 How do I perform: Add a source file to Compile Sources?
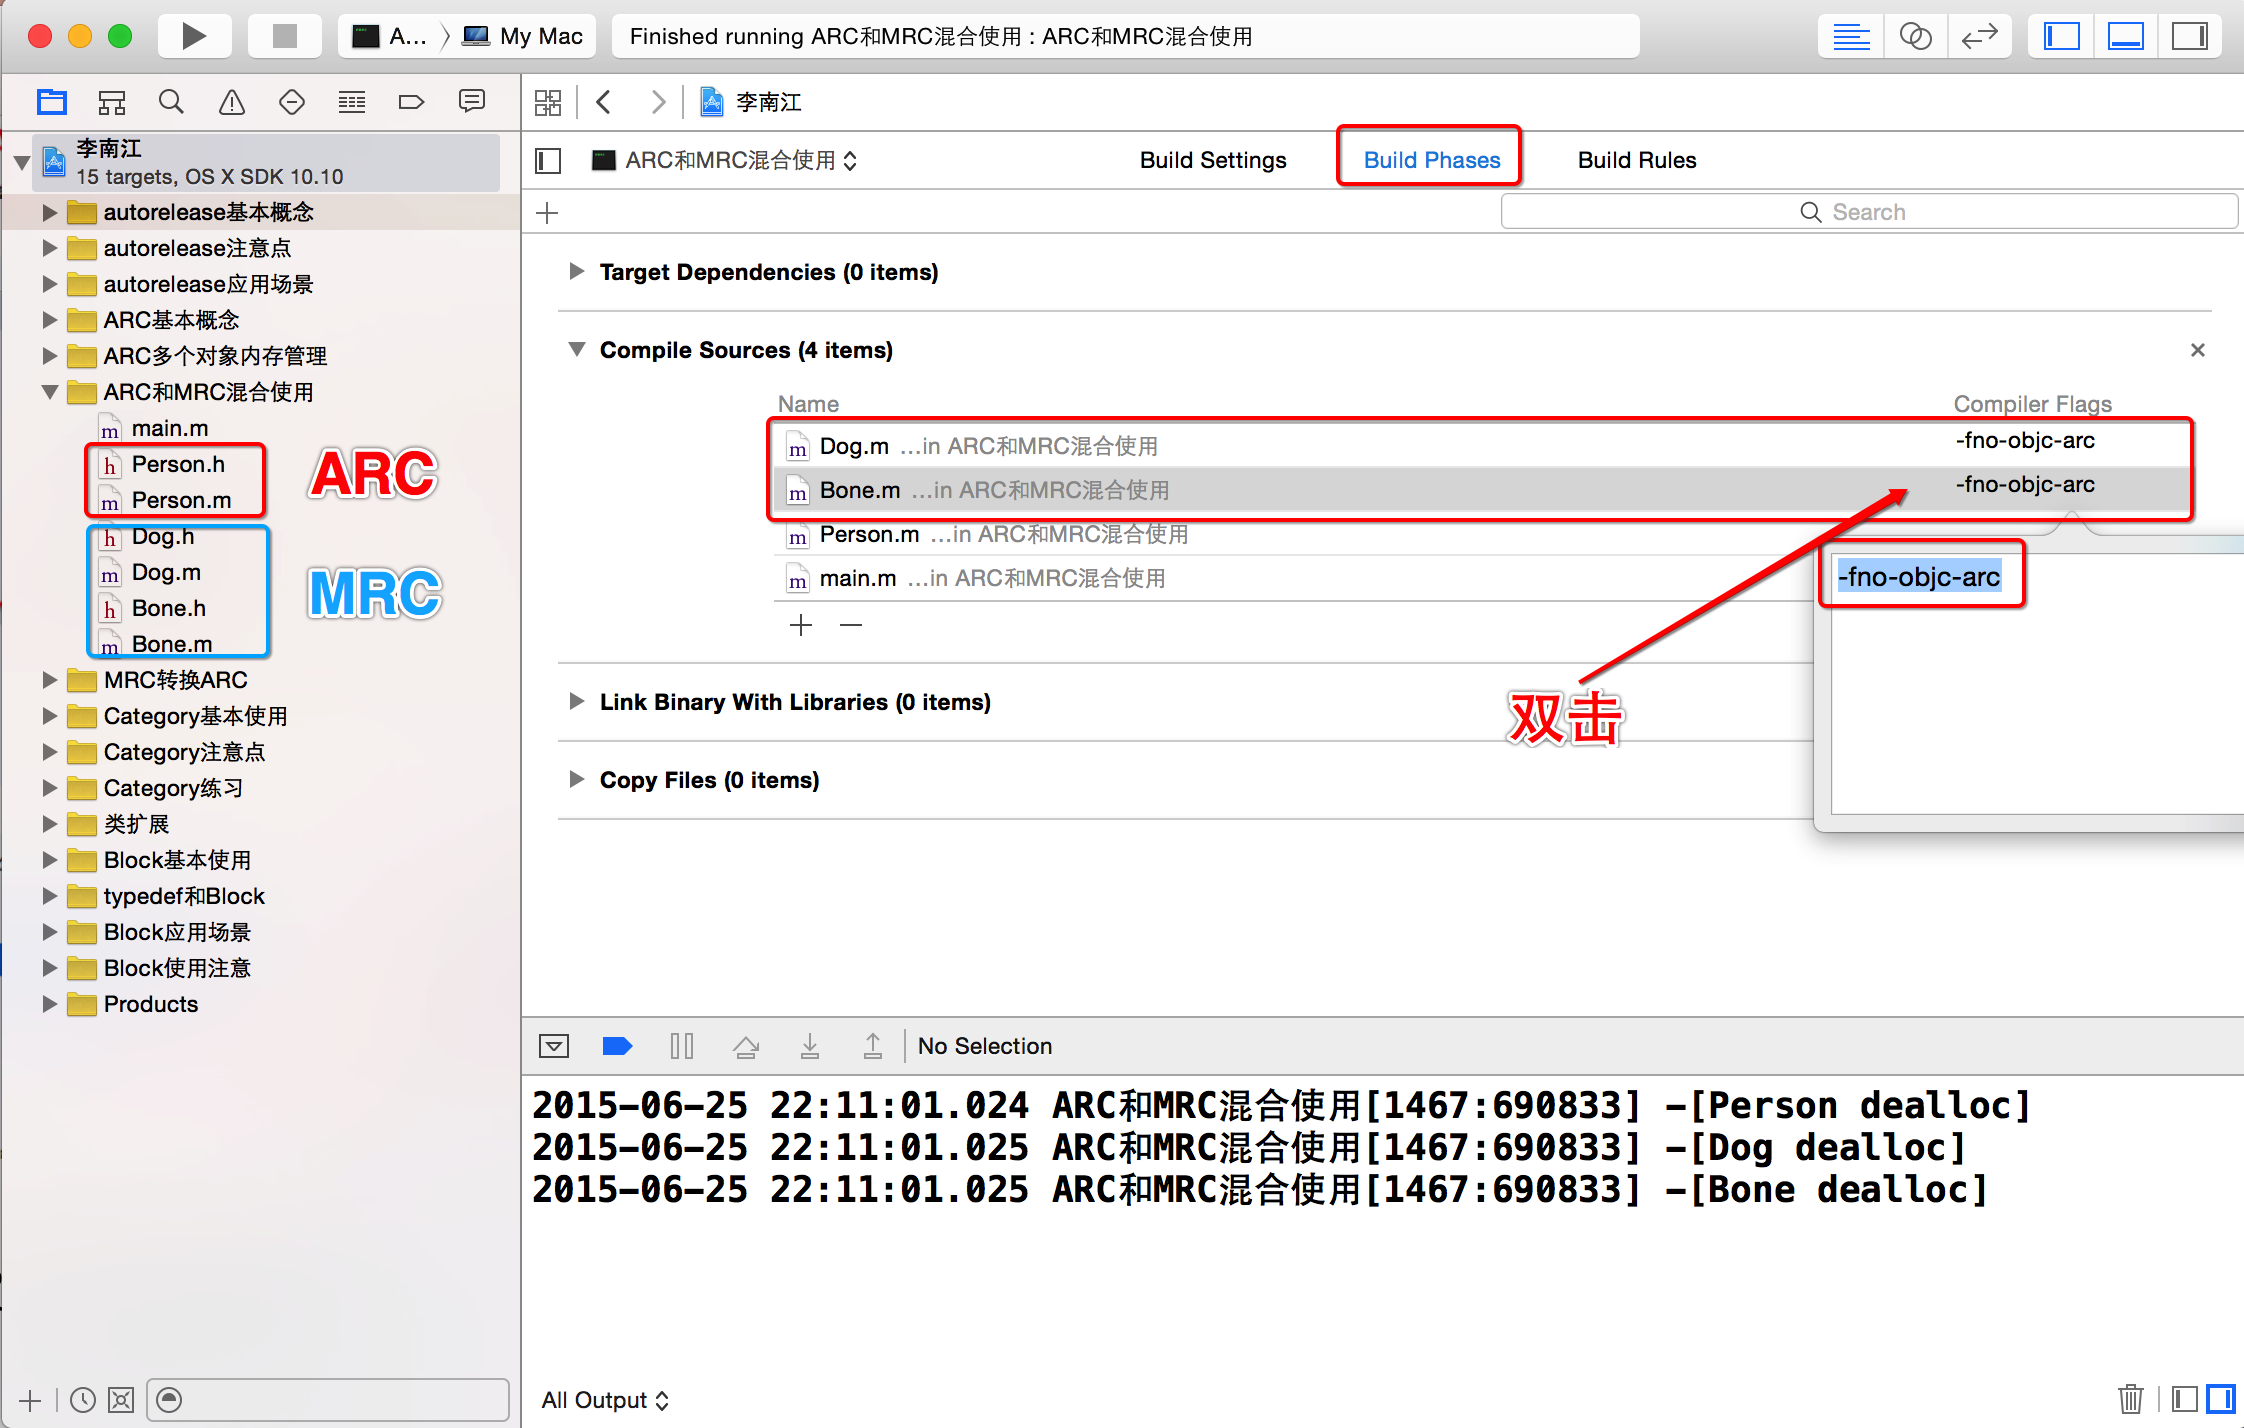coord(801,626)
